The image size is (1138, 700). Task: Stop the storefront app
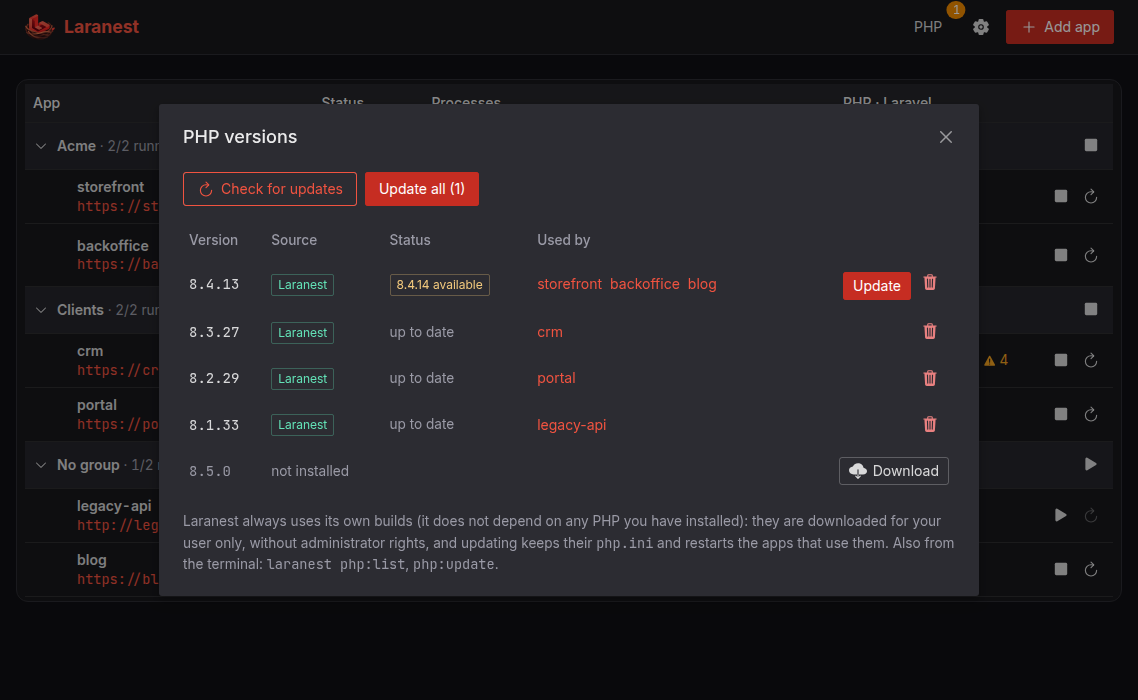click(x=1060, y=196)
